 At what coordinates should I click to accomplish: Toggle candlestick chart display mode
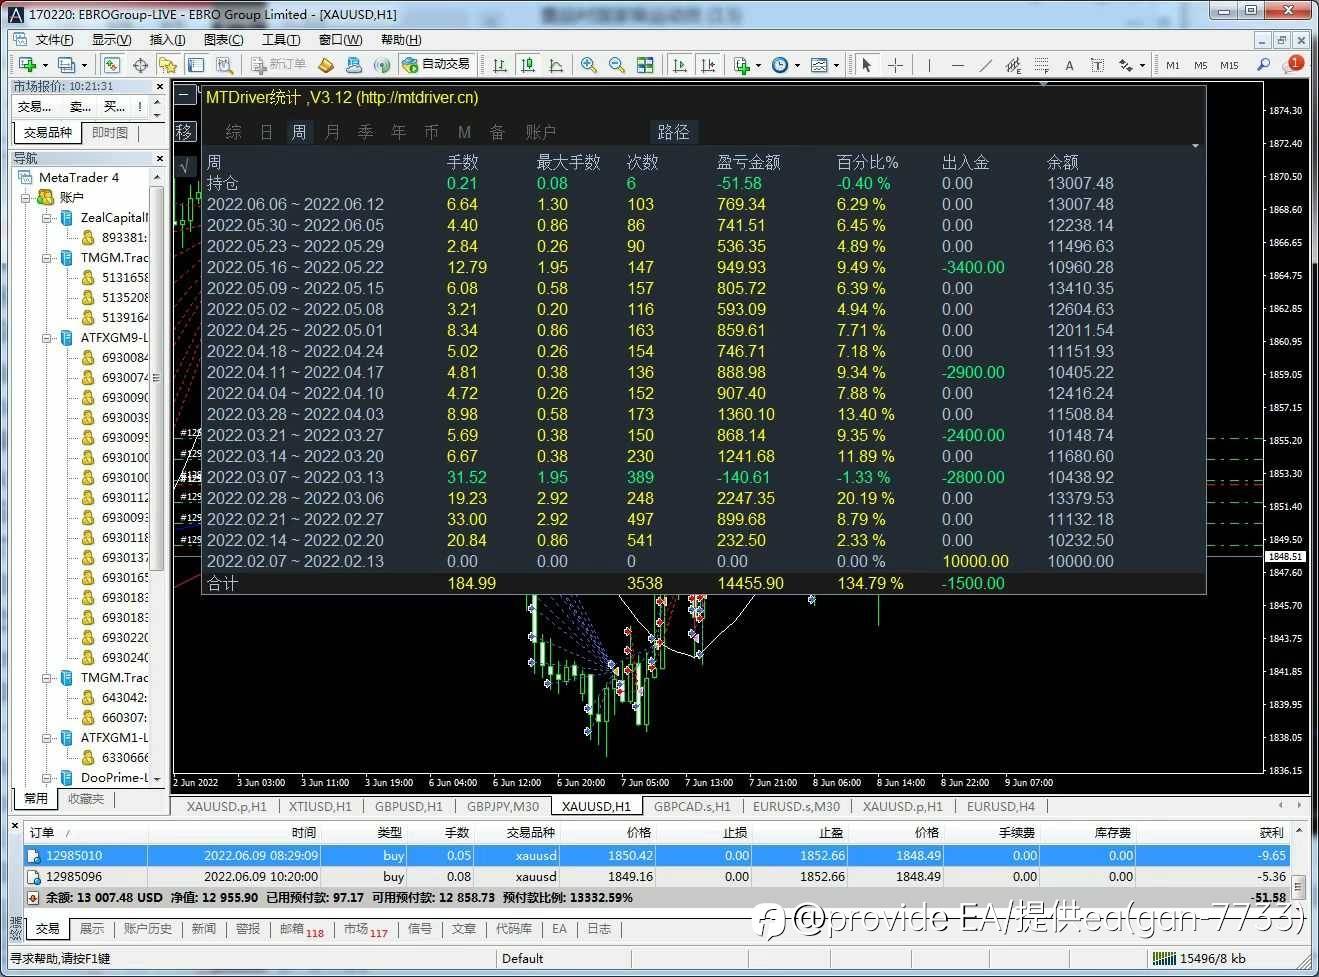528,65
